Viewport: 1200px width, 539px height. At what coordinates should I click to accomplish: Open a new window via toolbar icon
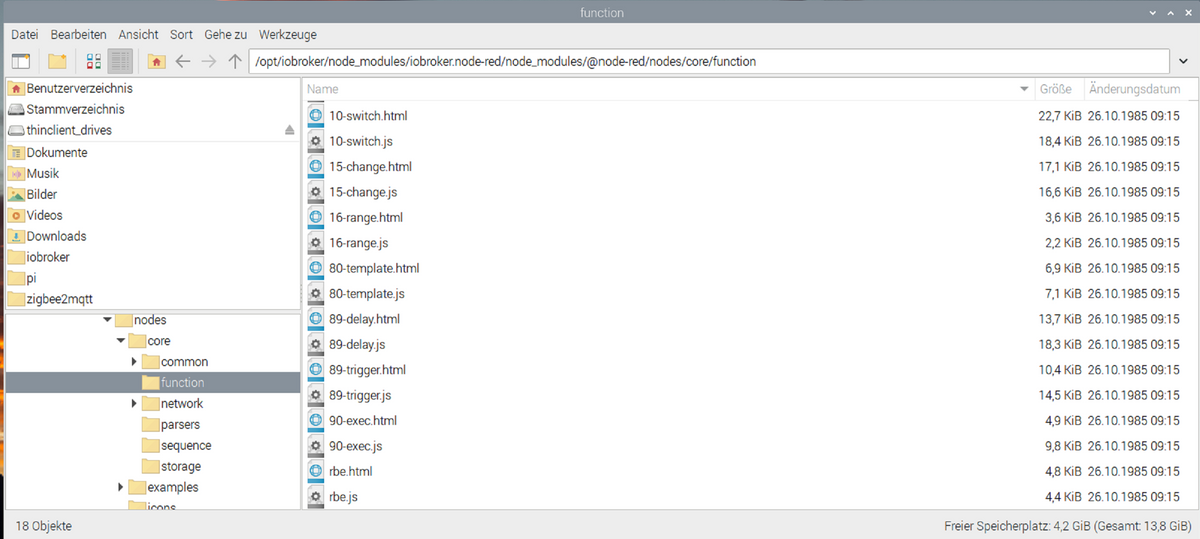(x=21, y=61)
